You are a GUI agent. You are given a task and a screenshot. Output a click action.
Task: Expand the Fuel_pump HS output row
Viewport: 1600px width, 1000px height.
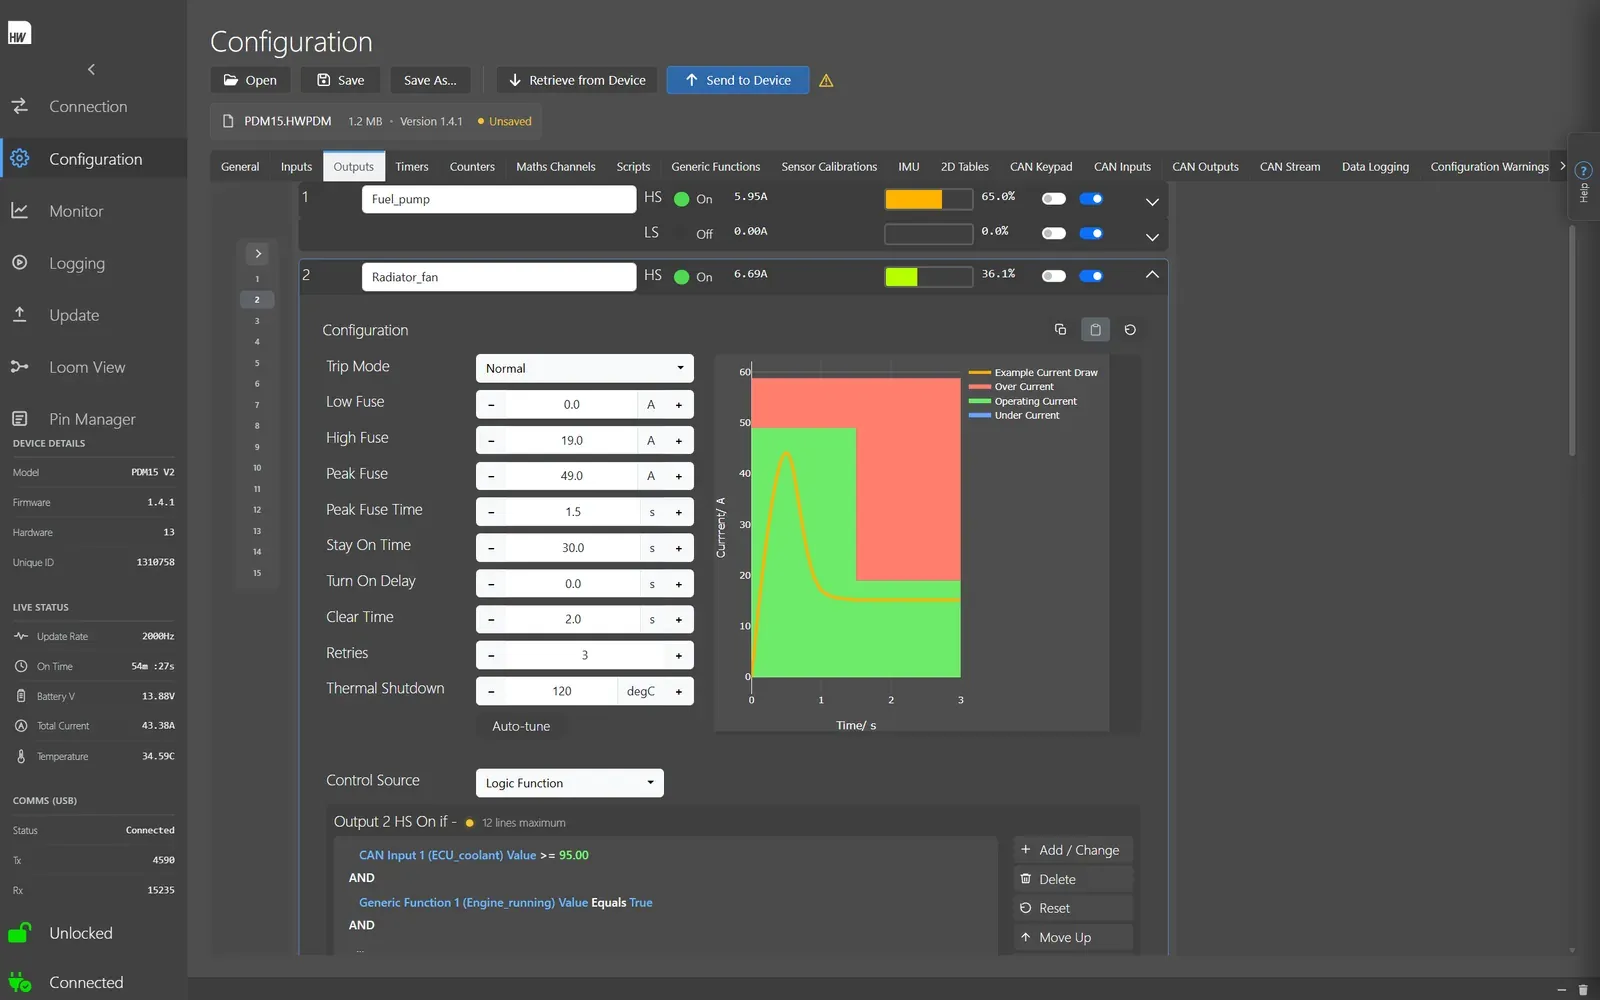[1152, 202]
